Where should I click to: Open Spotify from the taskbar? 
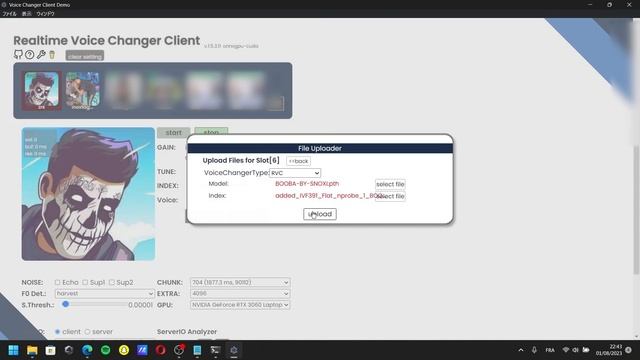105,350
